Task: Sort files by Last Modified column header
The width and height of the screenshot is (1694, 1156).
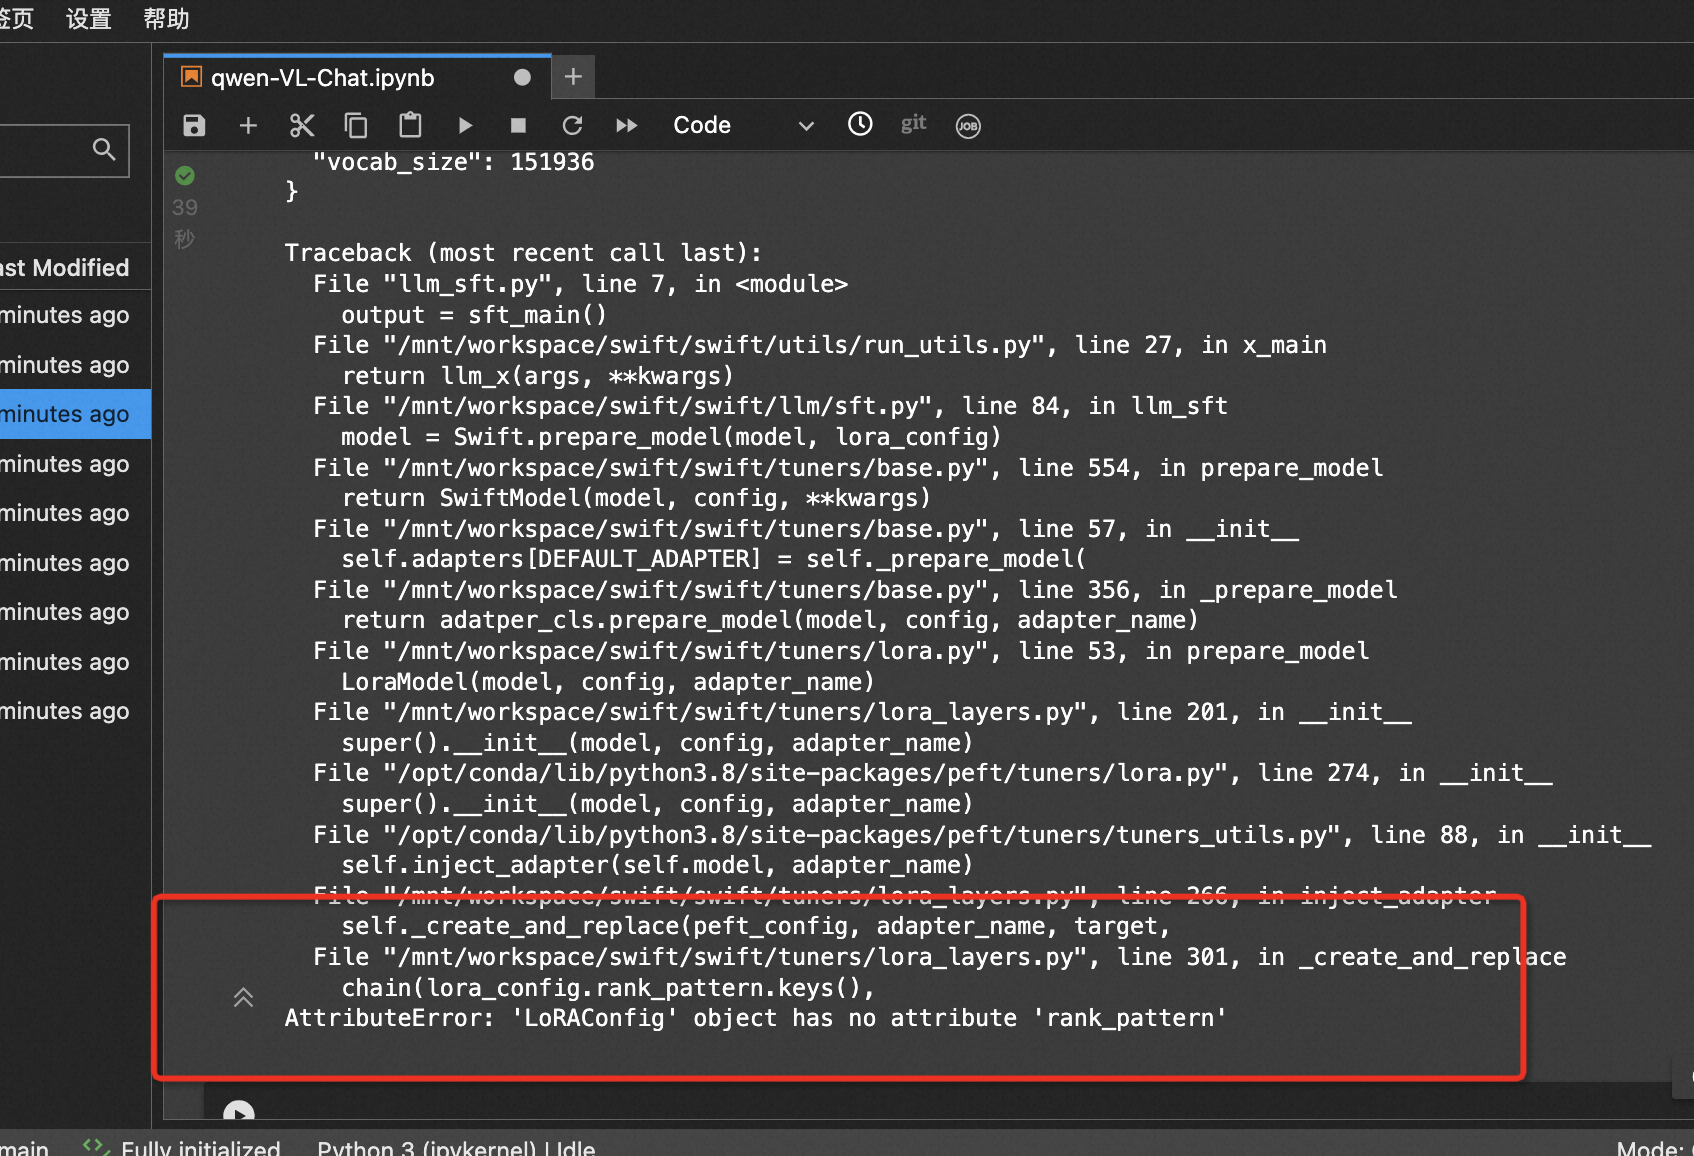Action: point(65,268)
